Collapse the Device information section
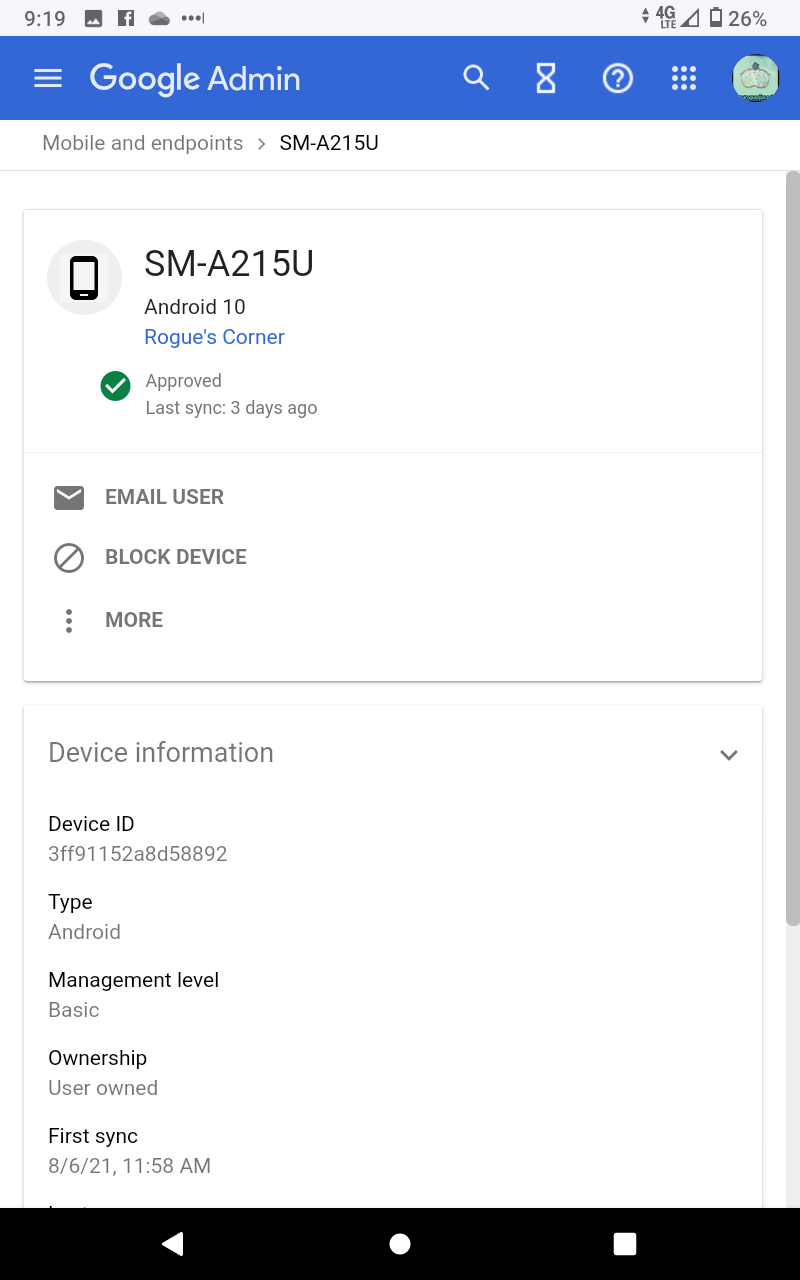 [x=729, y=755]
